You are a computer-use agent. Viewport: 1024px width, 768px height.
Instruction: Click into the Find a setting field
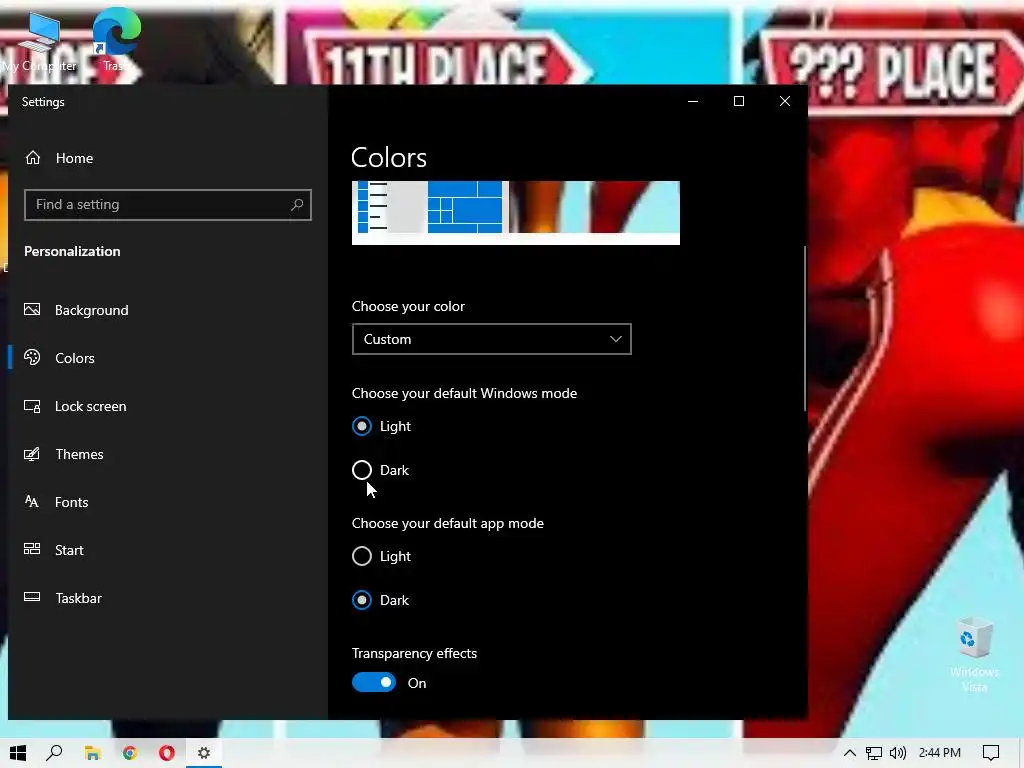pos(168,204)
